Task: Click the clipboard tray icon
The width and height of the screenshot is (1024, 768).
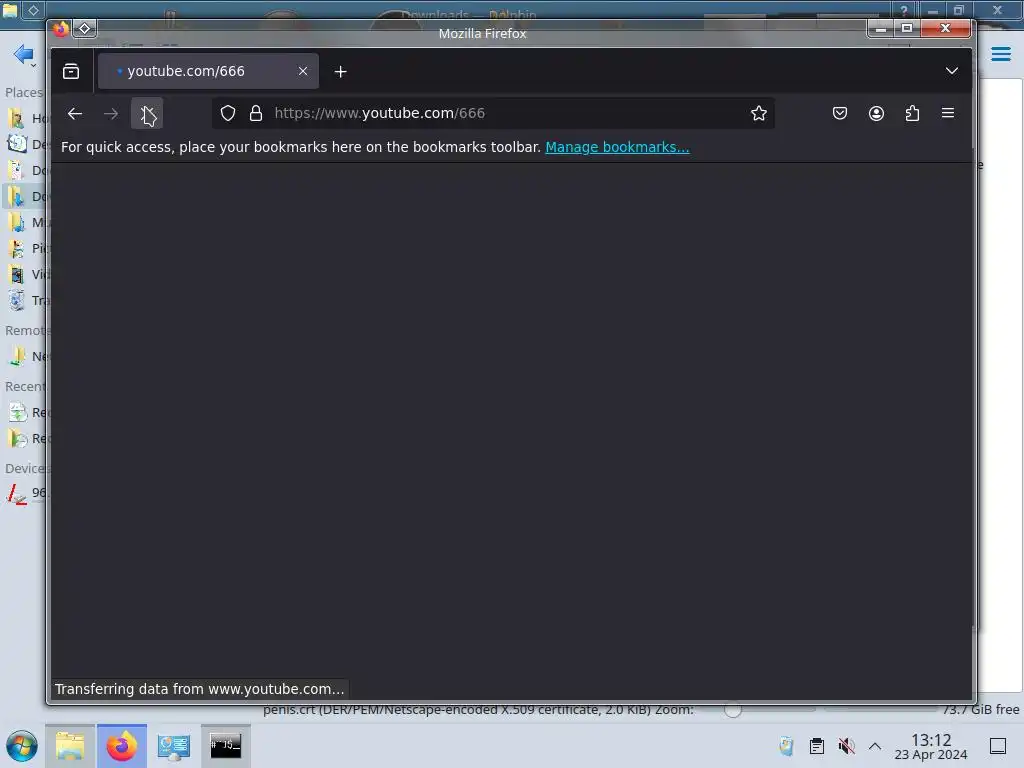Action: (x=816, y=746)
